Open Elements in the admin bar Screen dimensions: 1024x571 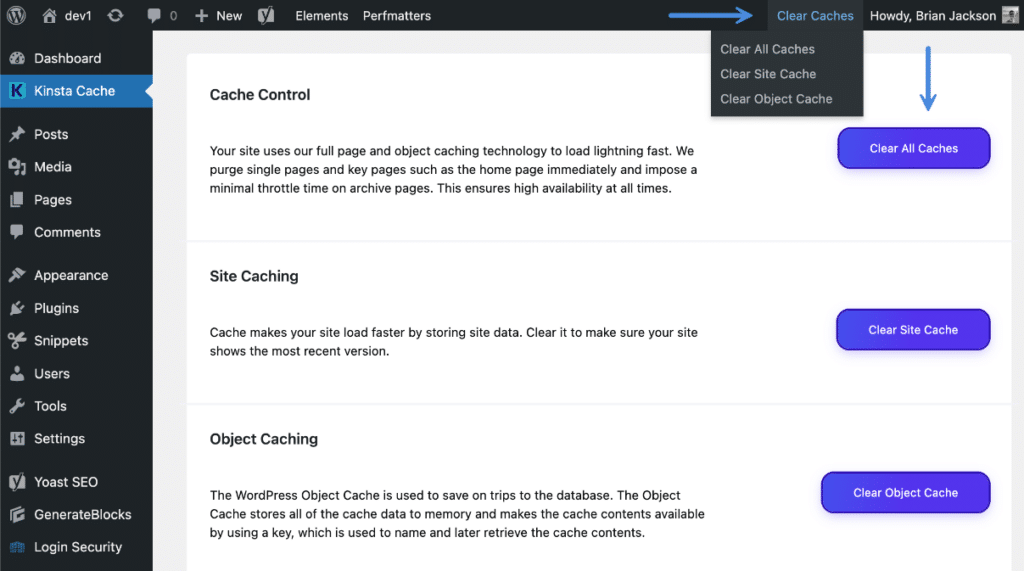tap(321, 16)
